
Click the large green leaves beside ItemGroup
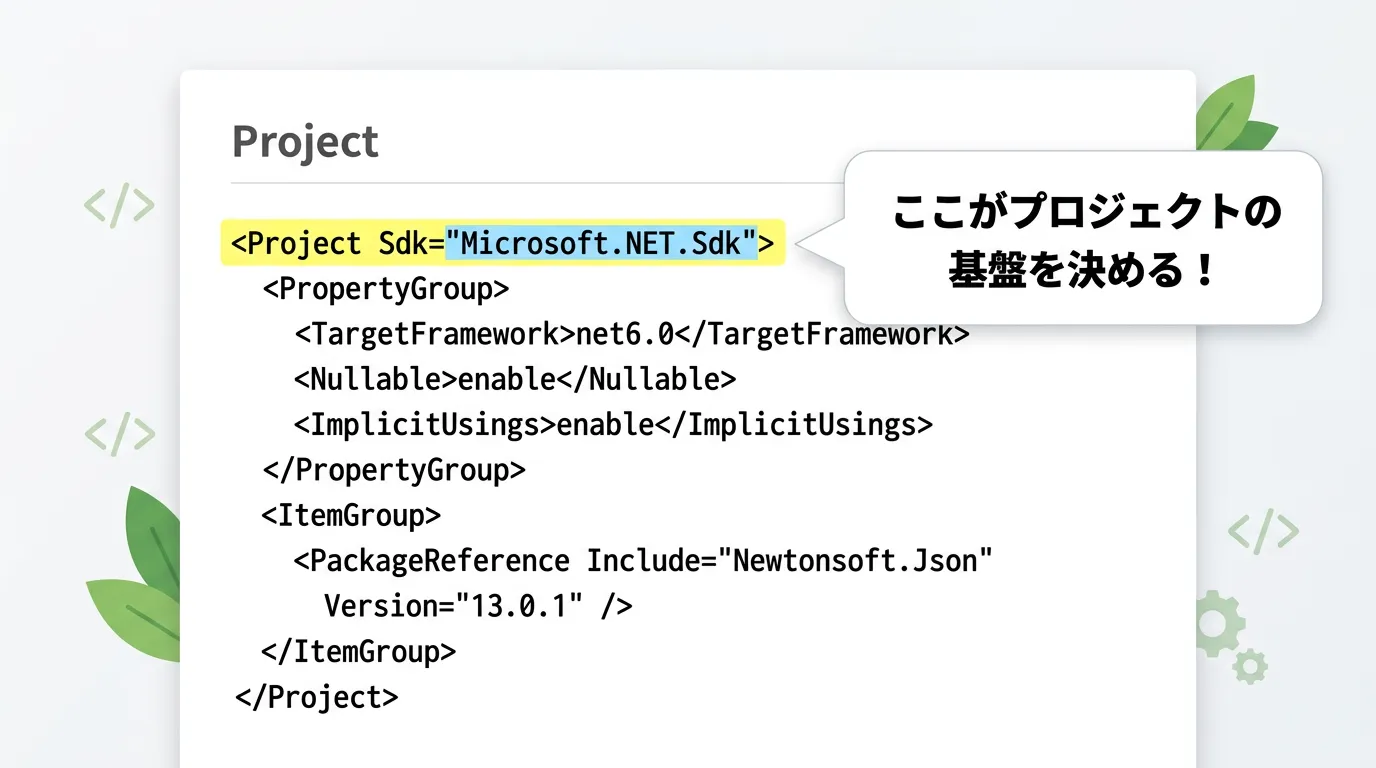pyautogui.click(x=140, y=580)
